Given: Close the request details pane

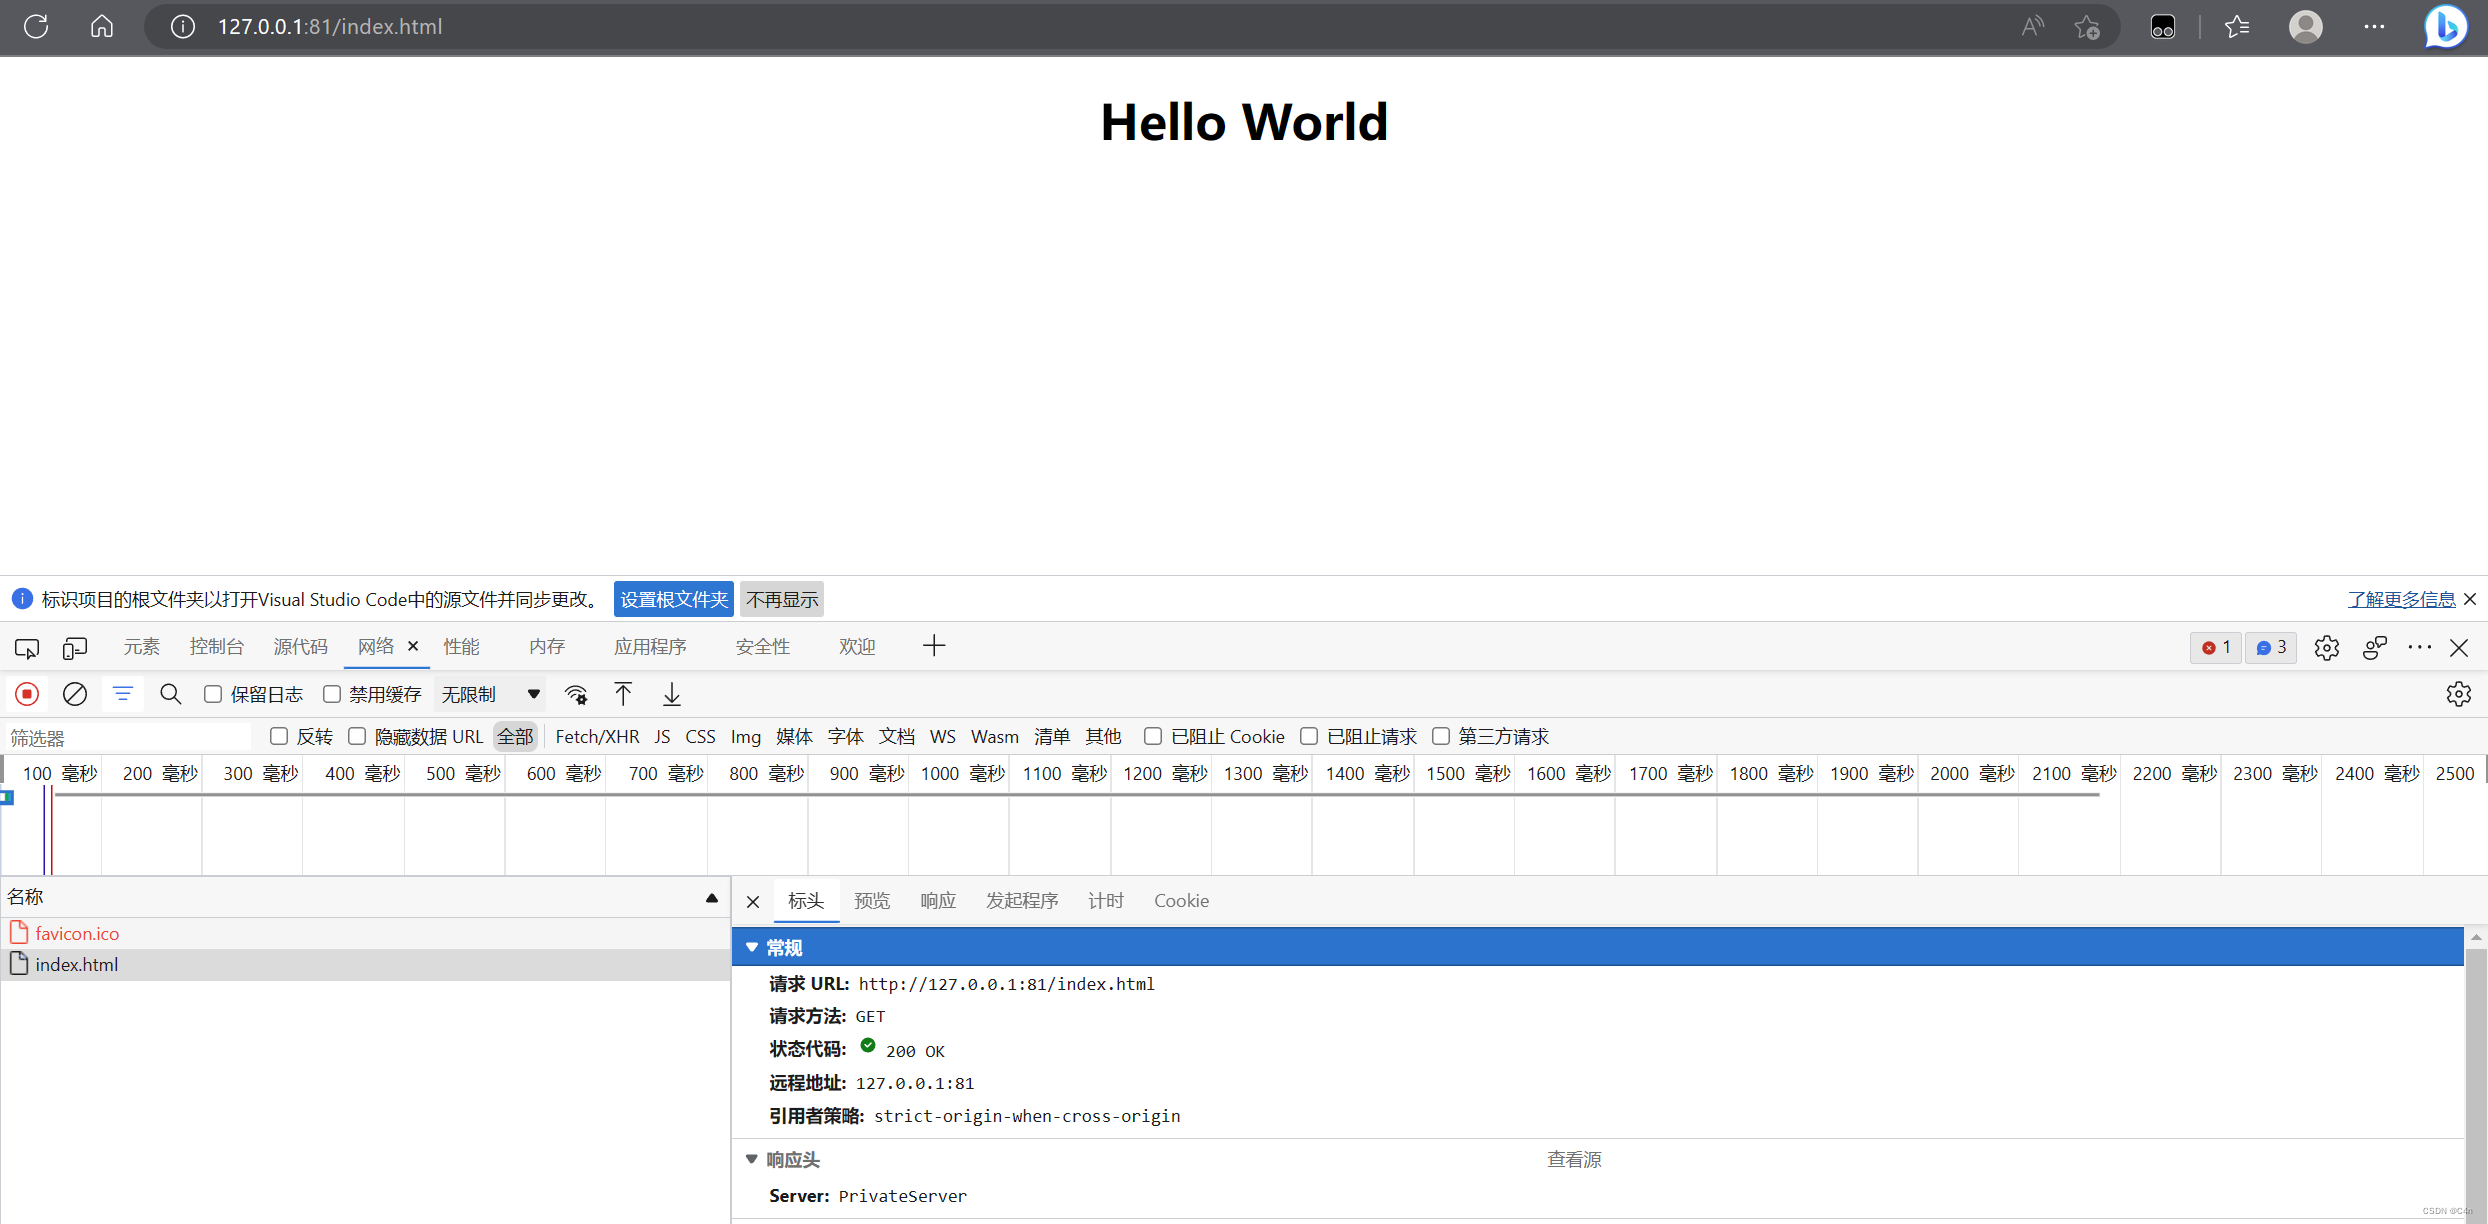Looking at the screenshot, I should pyautogui.click(x=753, y=902).
